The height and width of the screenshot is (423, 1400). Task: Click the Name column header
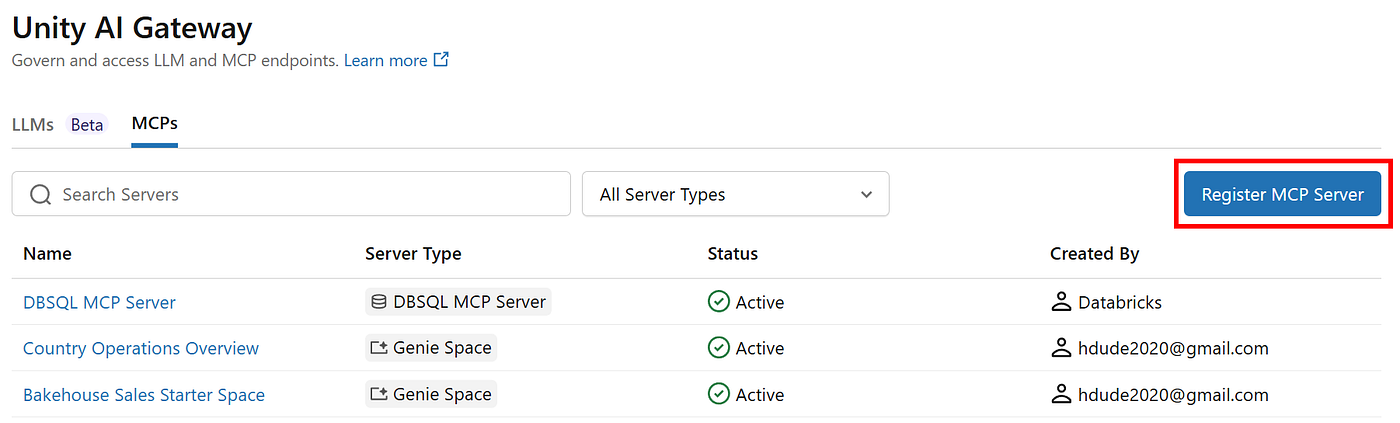47,254
